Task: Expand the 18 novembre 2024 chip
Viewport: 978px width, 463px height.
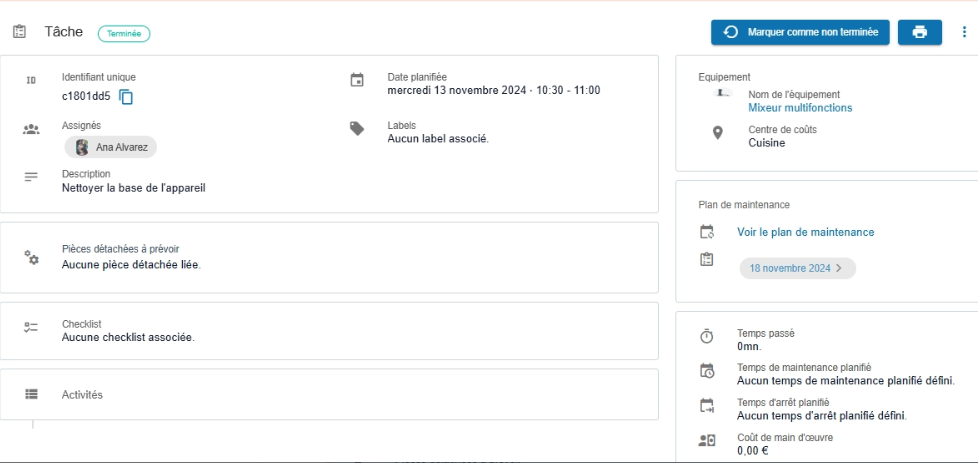Action: (797, 268)
